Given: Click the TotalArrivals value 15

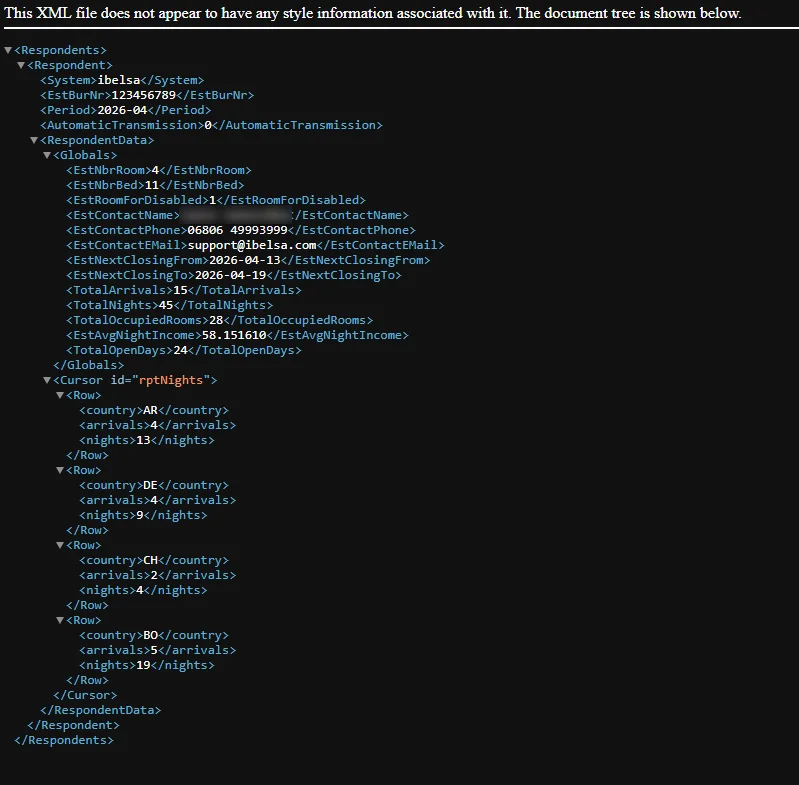Looking at the screenshot, I should click(180, 290).
